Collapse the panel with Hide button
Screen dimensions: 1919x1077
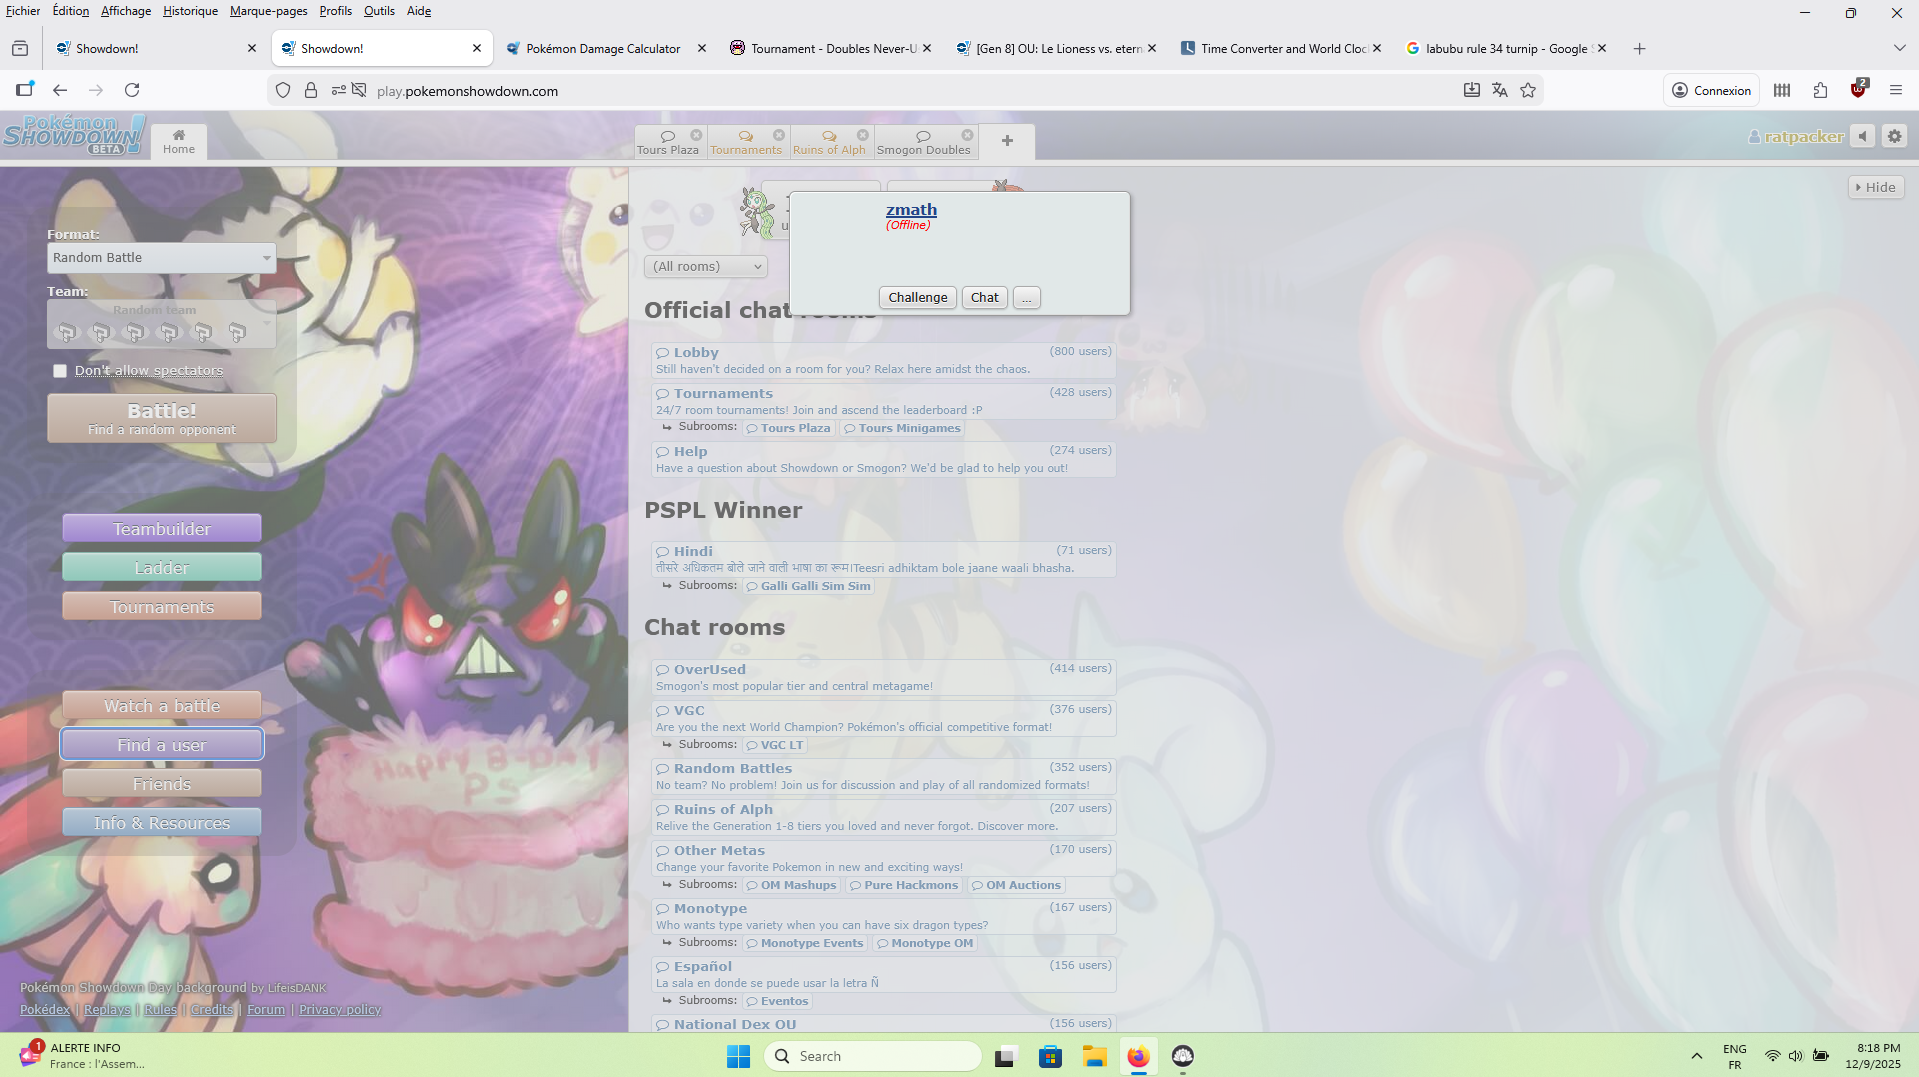pos(1875,187)
